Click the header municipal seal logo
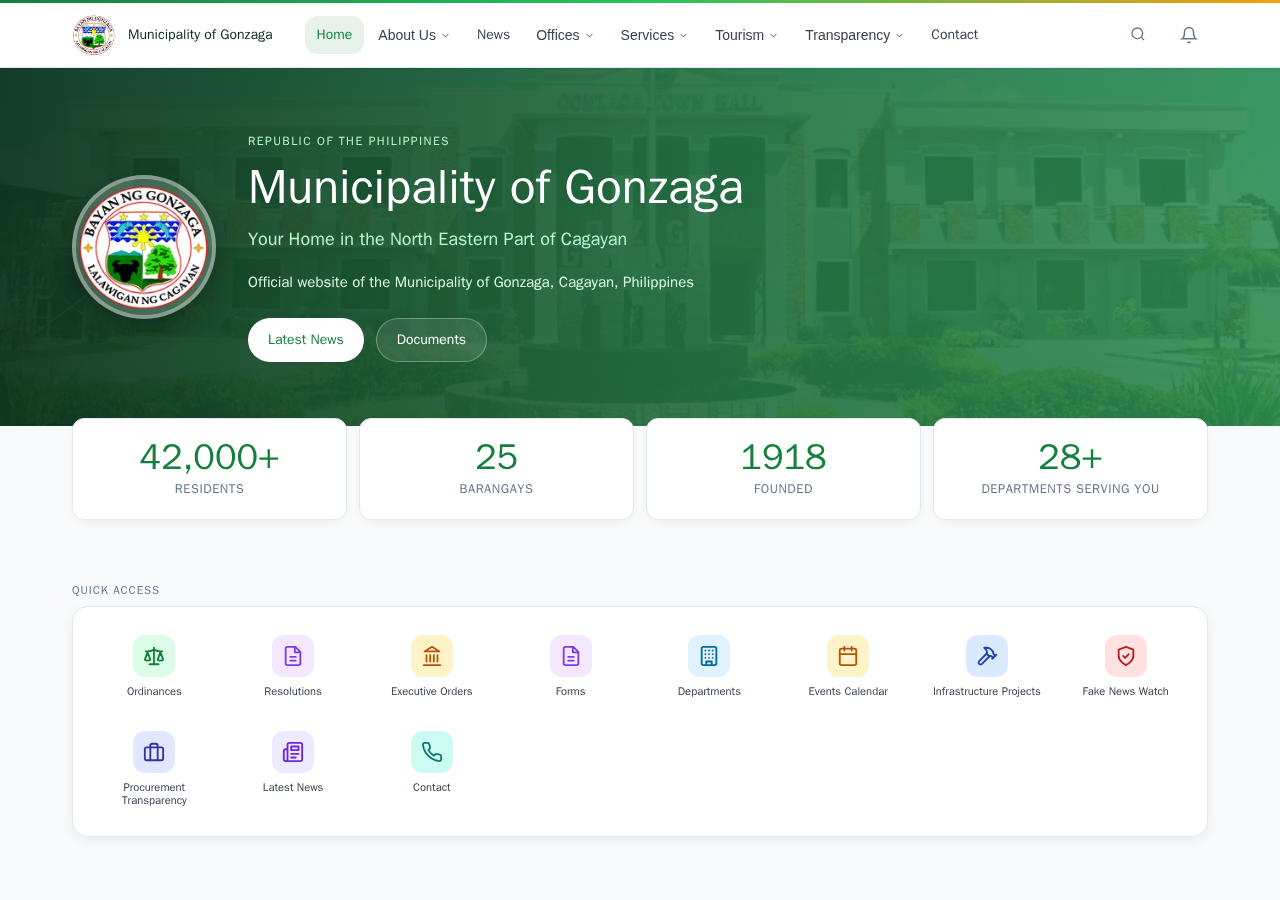1280x900 pixels. click(94, 35)
